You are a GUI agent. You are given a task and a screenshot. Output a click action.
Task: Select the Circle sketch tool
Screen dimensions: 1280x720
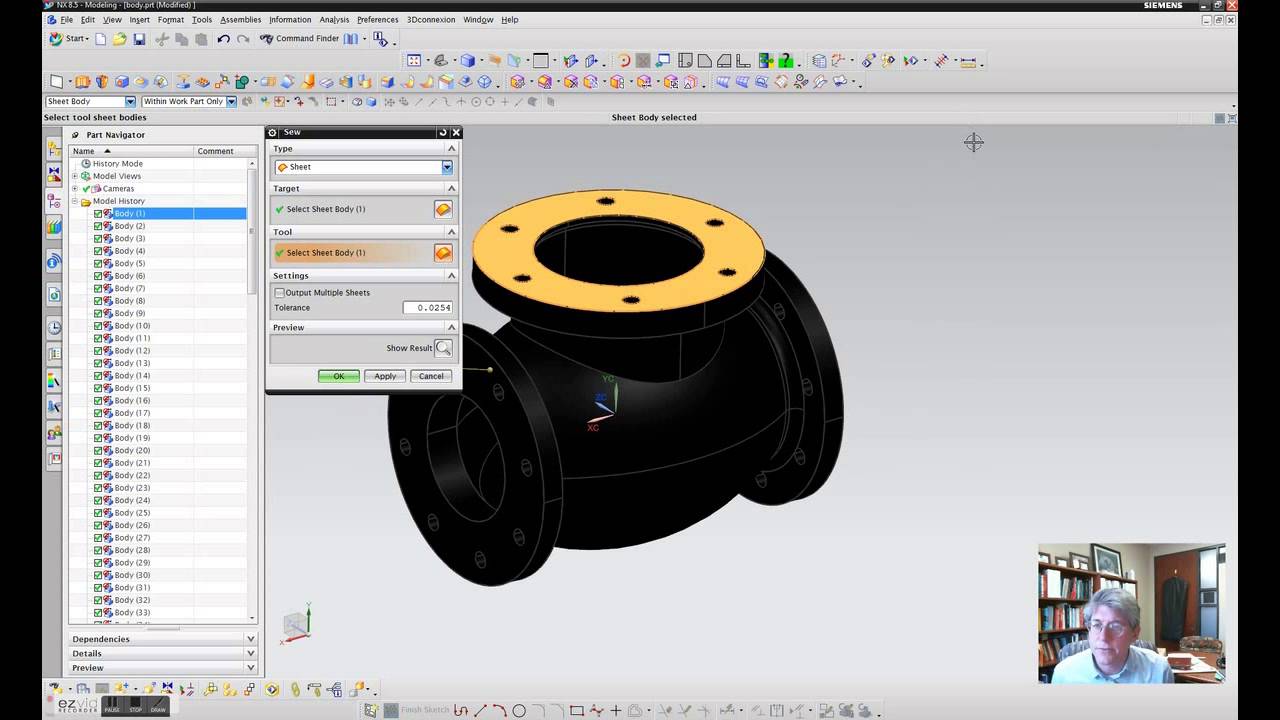pos(519,711)
